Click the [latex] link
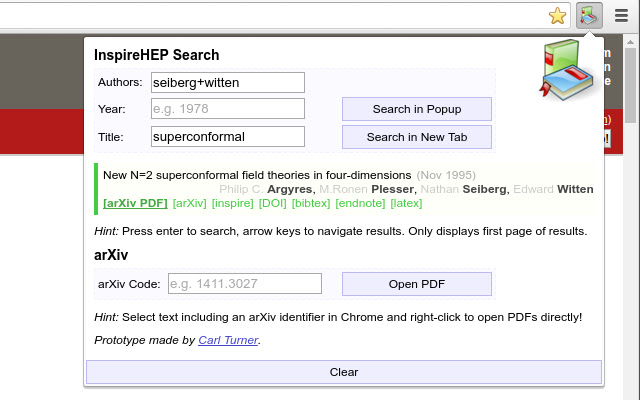The height and width of the screenshot is (400, 640). coord(406,203)
